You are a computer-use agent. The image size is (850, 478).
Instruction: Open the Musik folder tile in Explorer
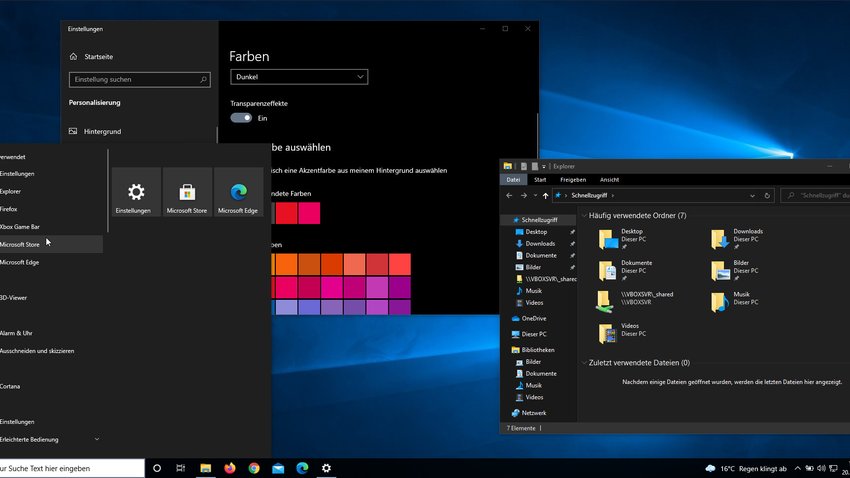720,302
